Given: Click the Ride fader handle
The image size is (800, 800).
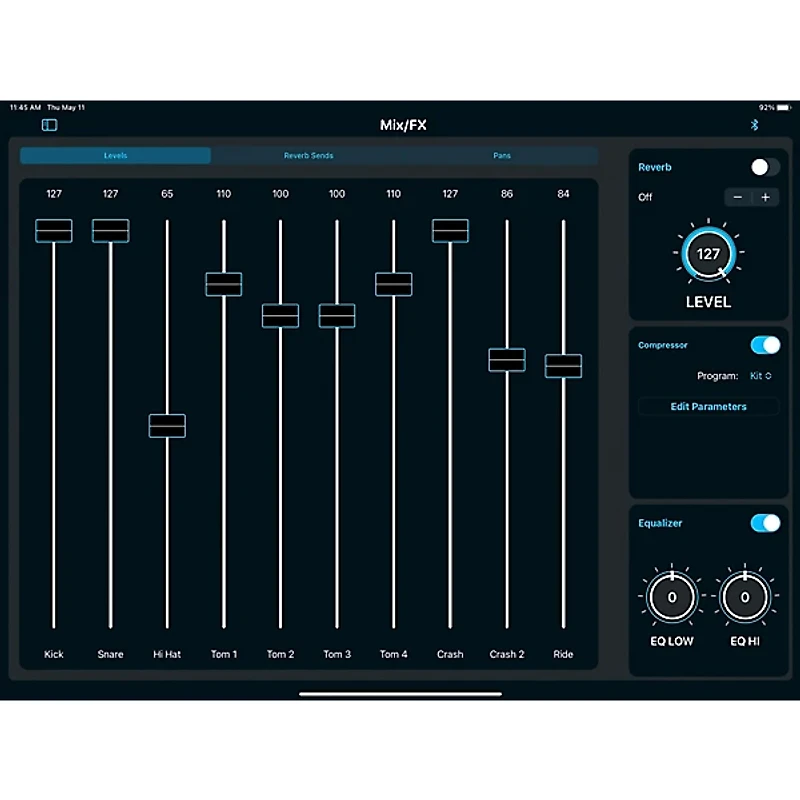Looking at the screenshot, I should pos(563,366).
